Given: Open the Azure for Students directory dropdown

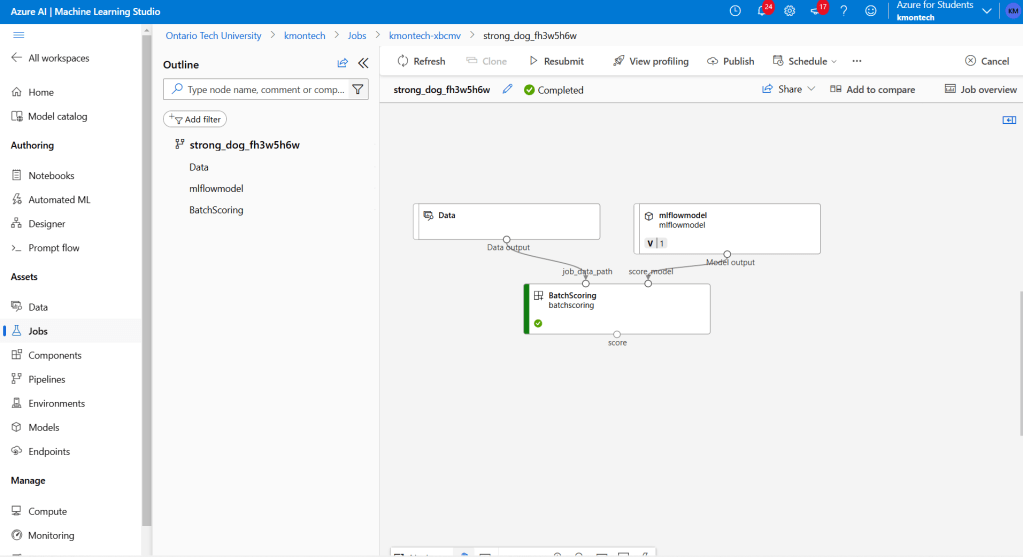Looking at the screenshot, I should click(x=987, y=11).
